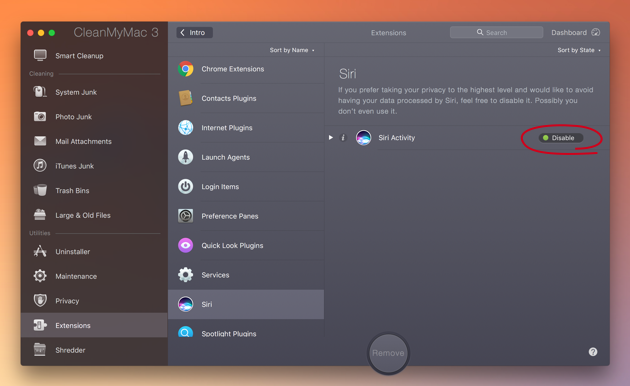Click Siri icon in extensions list

click(185, 304)
